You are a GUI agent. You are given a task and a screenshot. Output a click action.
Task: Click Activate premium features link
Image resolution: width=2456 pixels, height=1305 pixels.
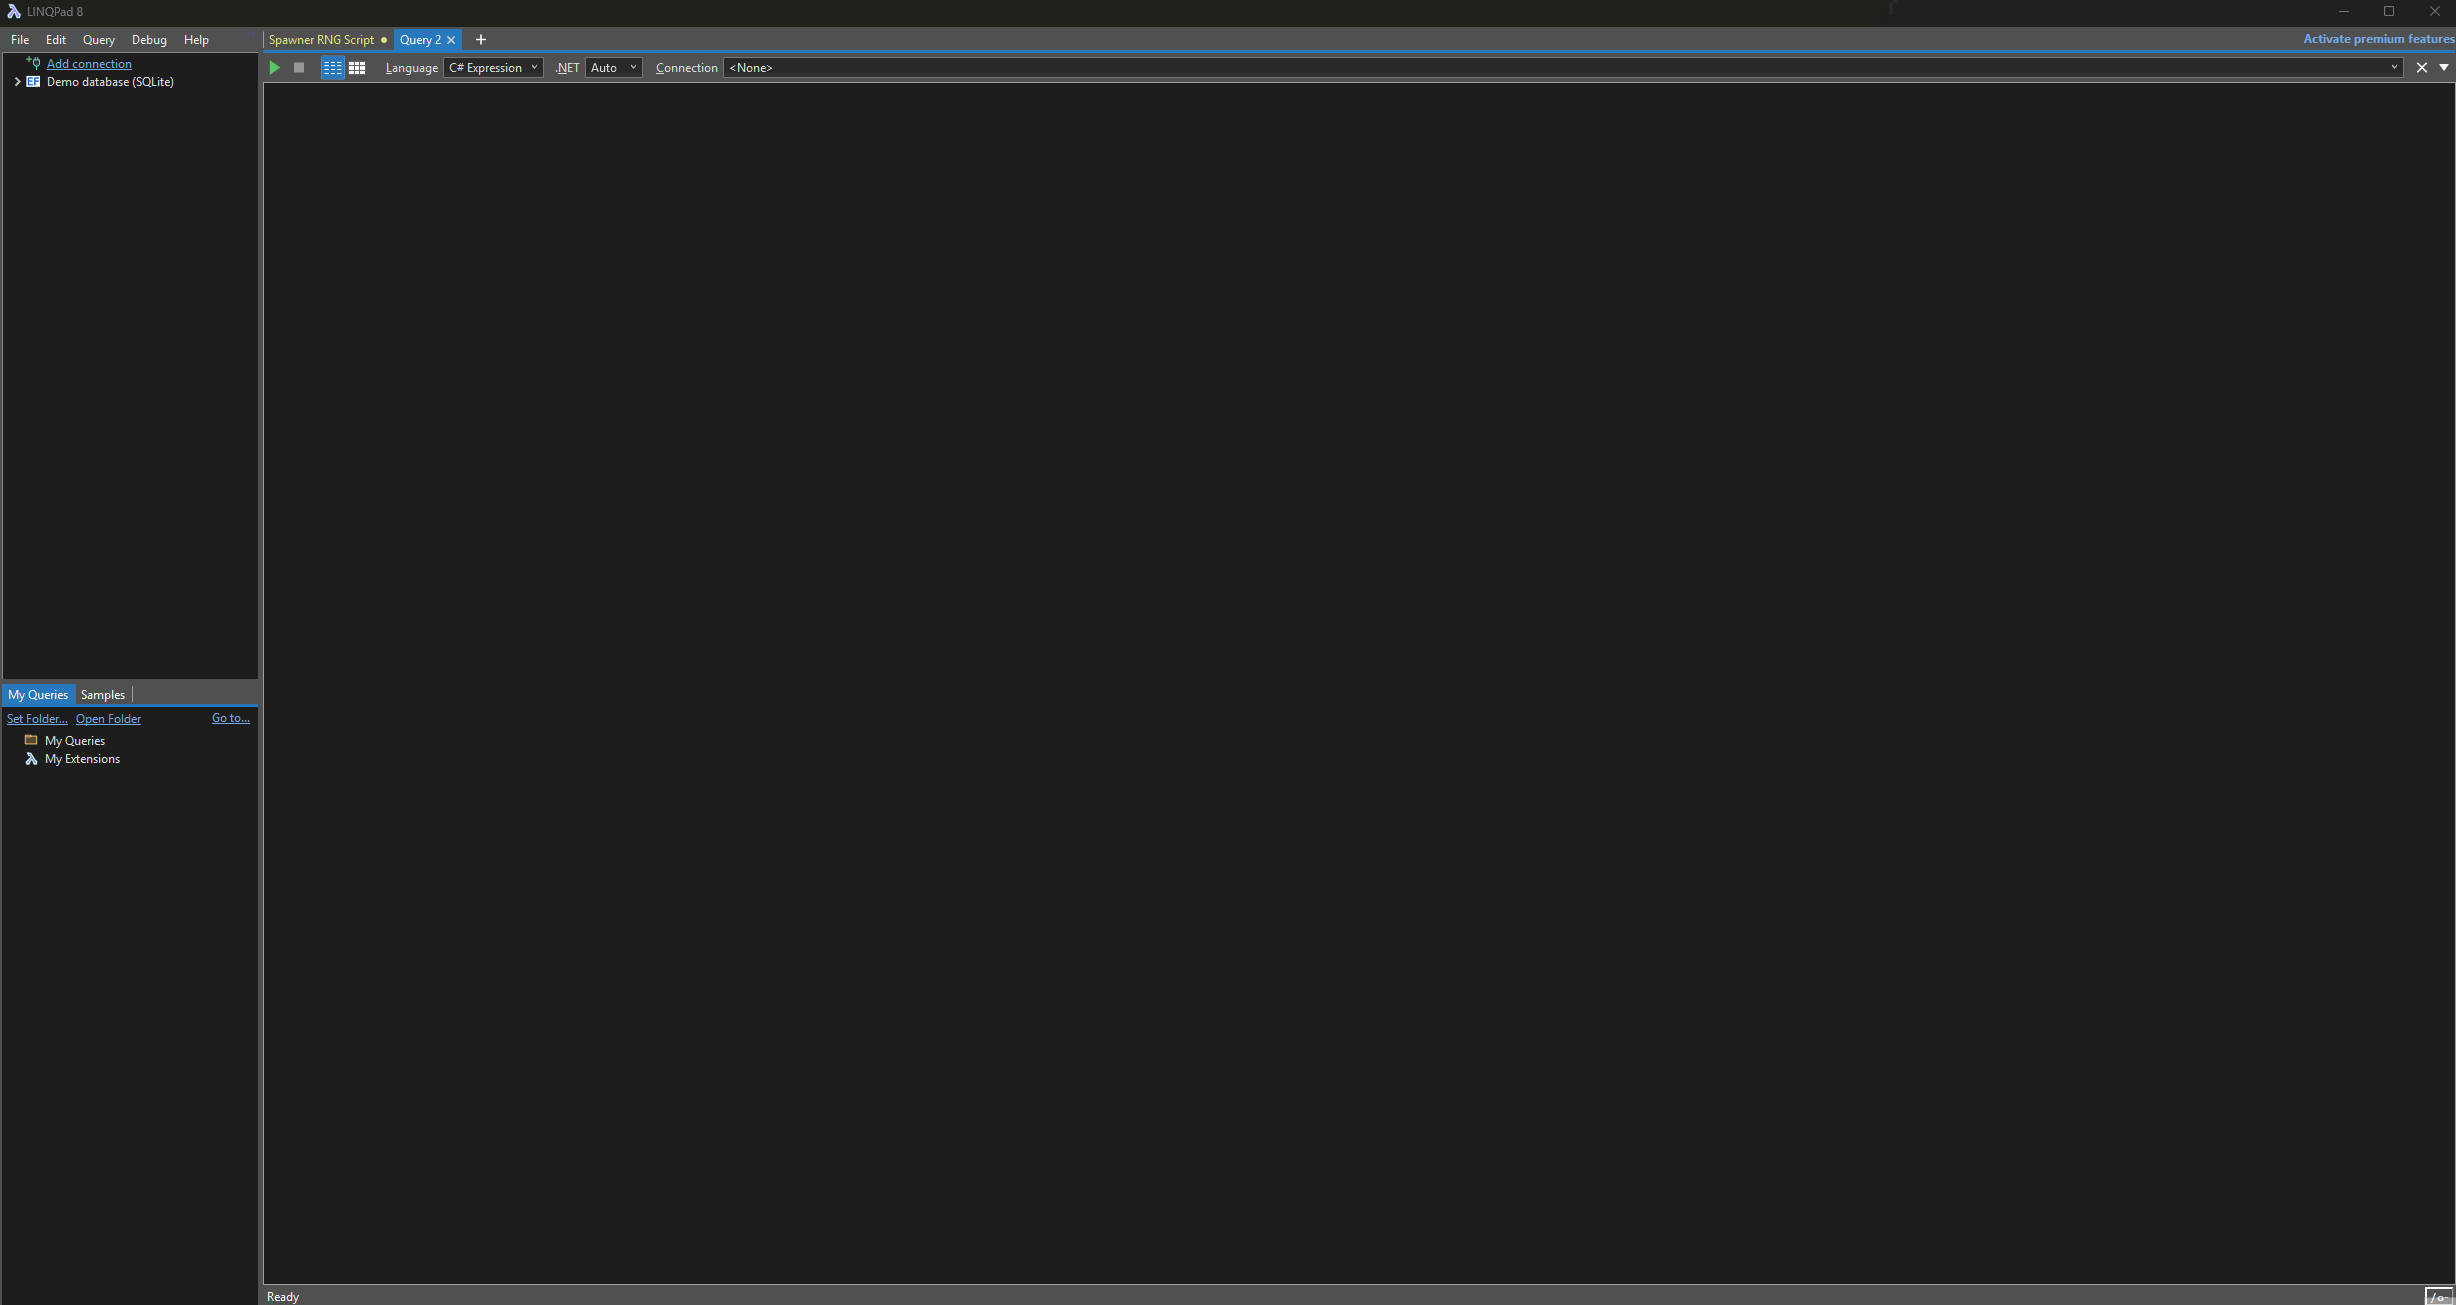[x=2378, y=39]
